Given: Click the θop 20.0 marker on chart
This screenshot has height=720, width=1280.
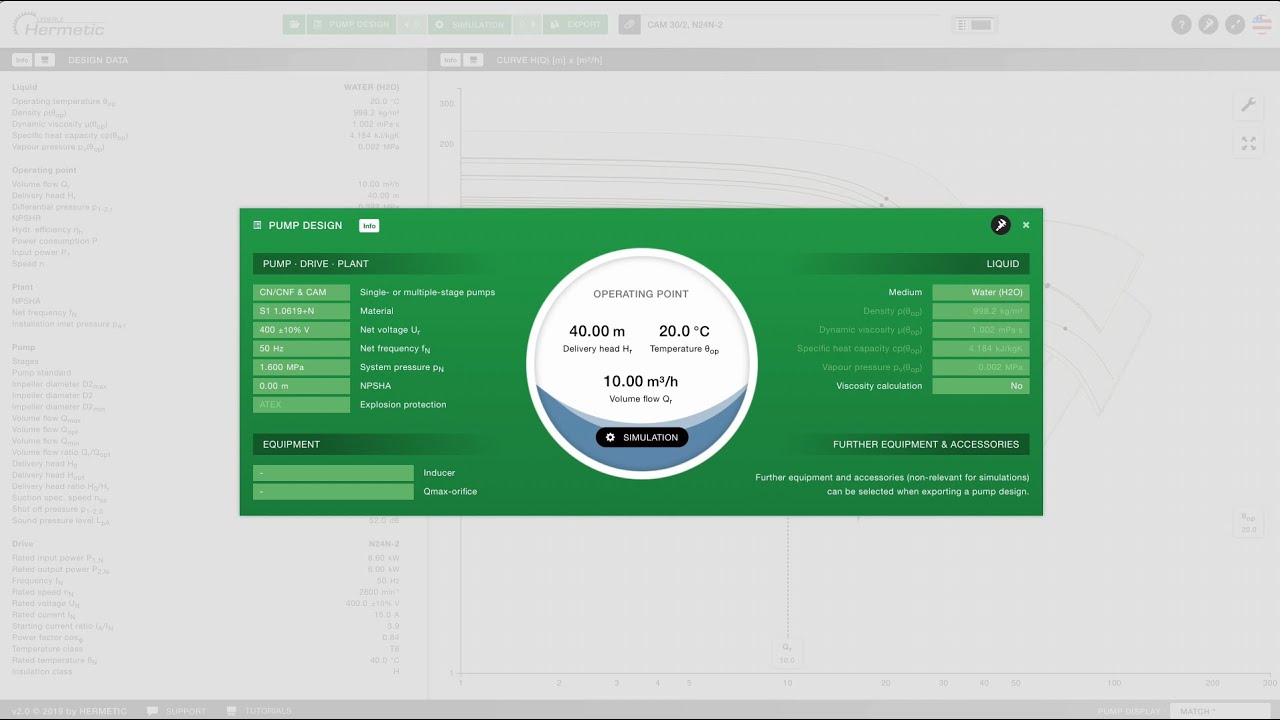Looking at the screenshot, I should point(1248,523).
